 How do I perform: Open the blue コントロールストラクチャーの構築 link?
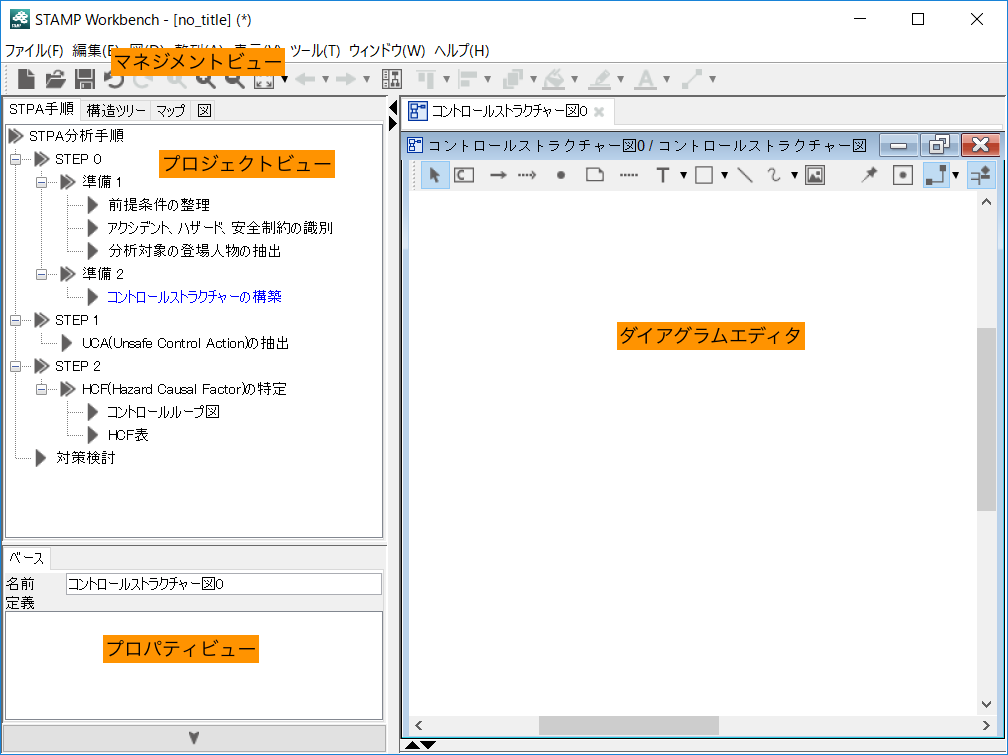click(x=194, y=296)
